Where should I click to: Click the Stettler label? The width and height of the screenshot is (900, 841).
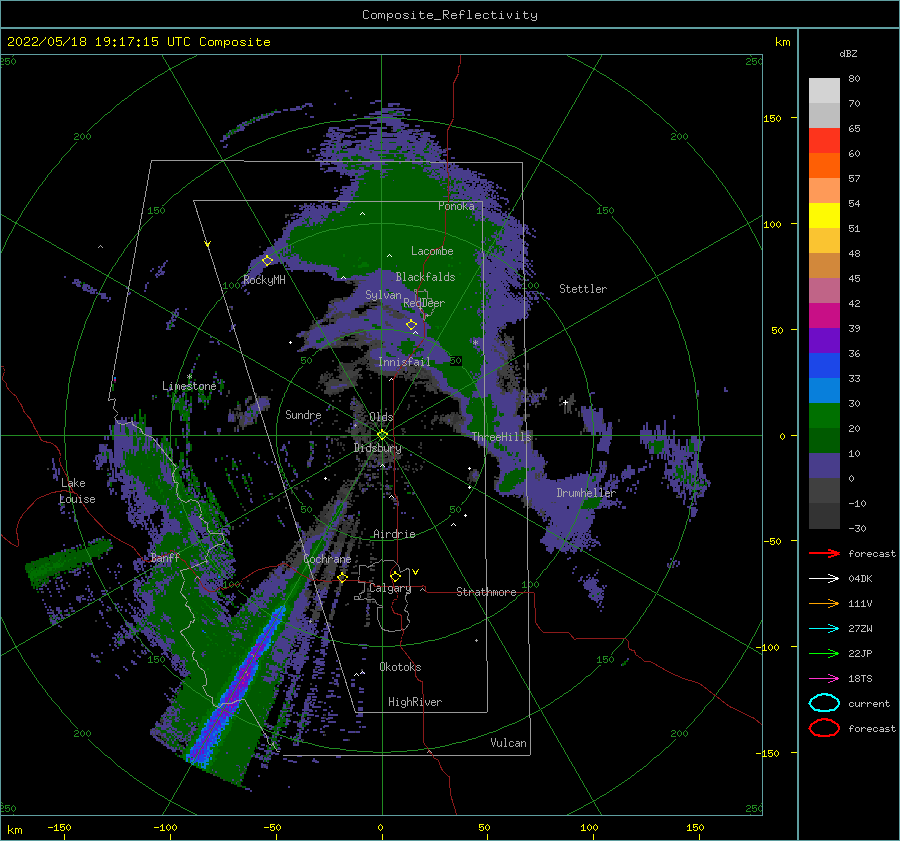[583, 289]
